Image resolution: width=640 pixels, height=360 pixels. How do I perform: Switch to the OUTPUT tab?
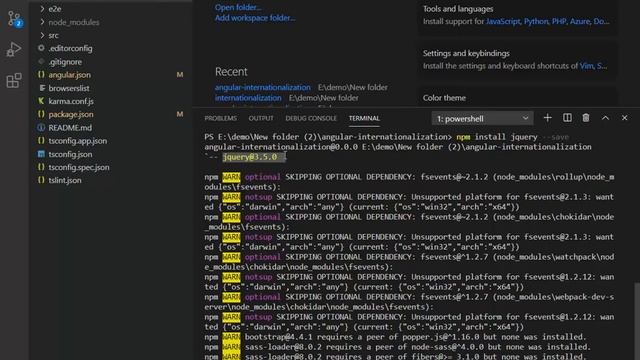click(261, 118)
